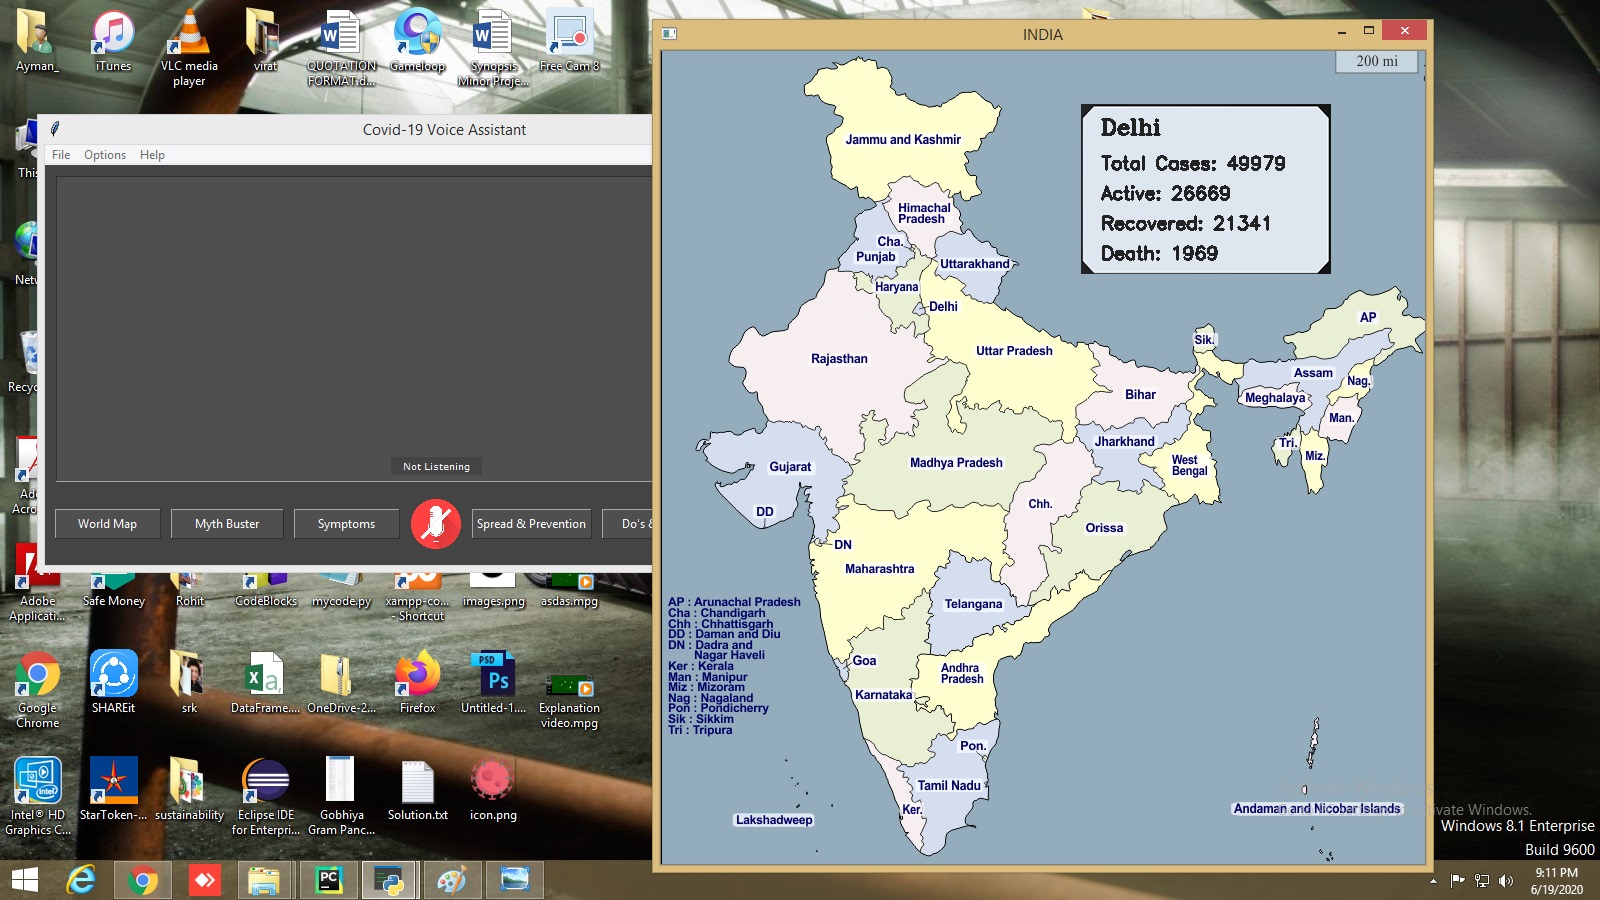Open Internet Explorer from taskbar
The width and height of the screenshot is (1600, 900).
tap(81, 880)
